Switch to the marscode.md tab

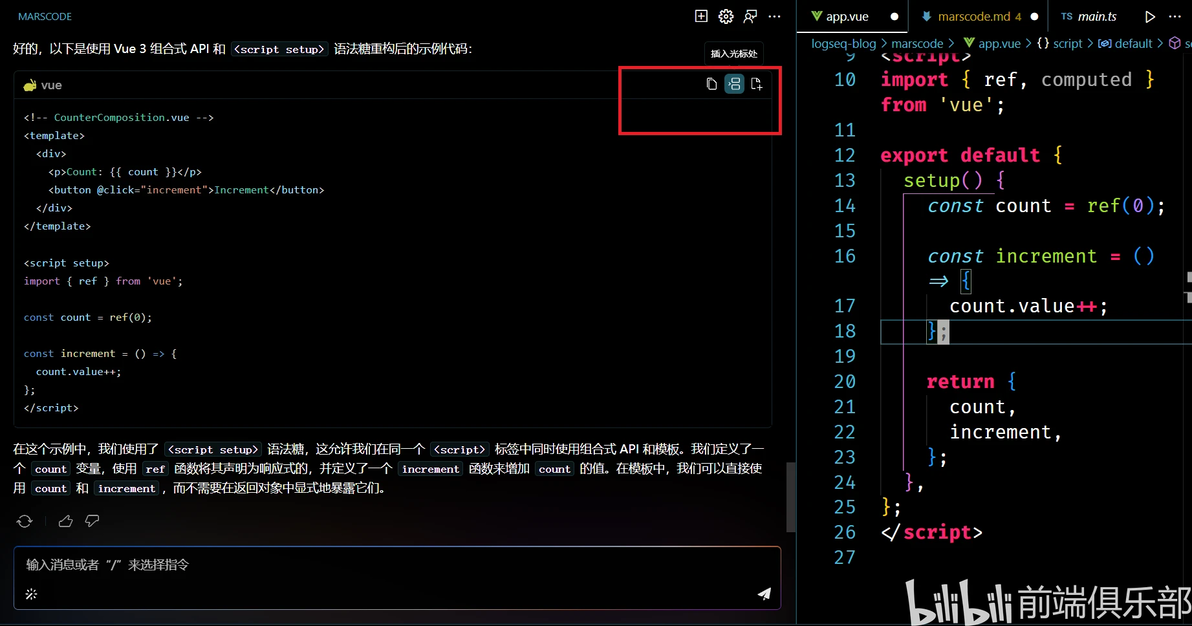click(x=978, y=16)
